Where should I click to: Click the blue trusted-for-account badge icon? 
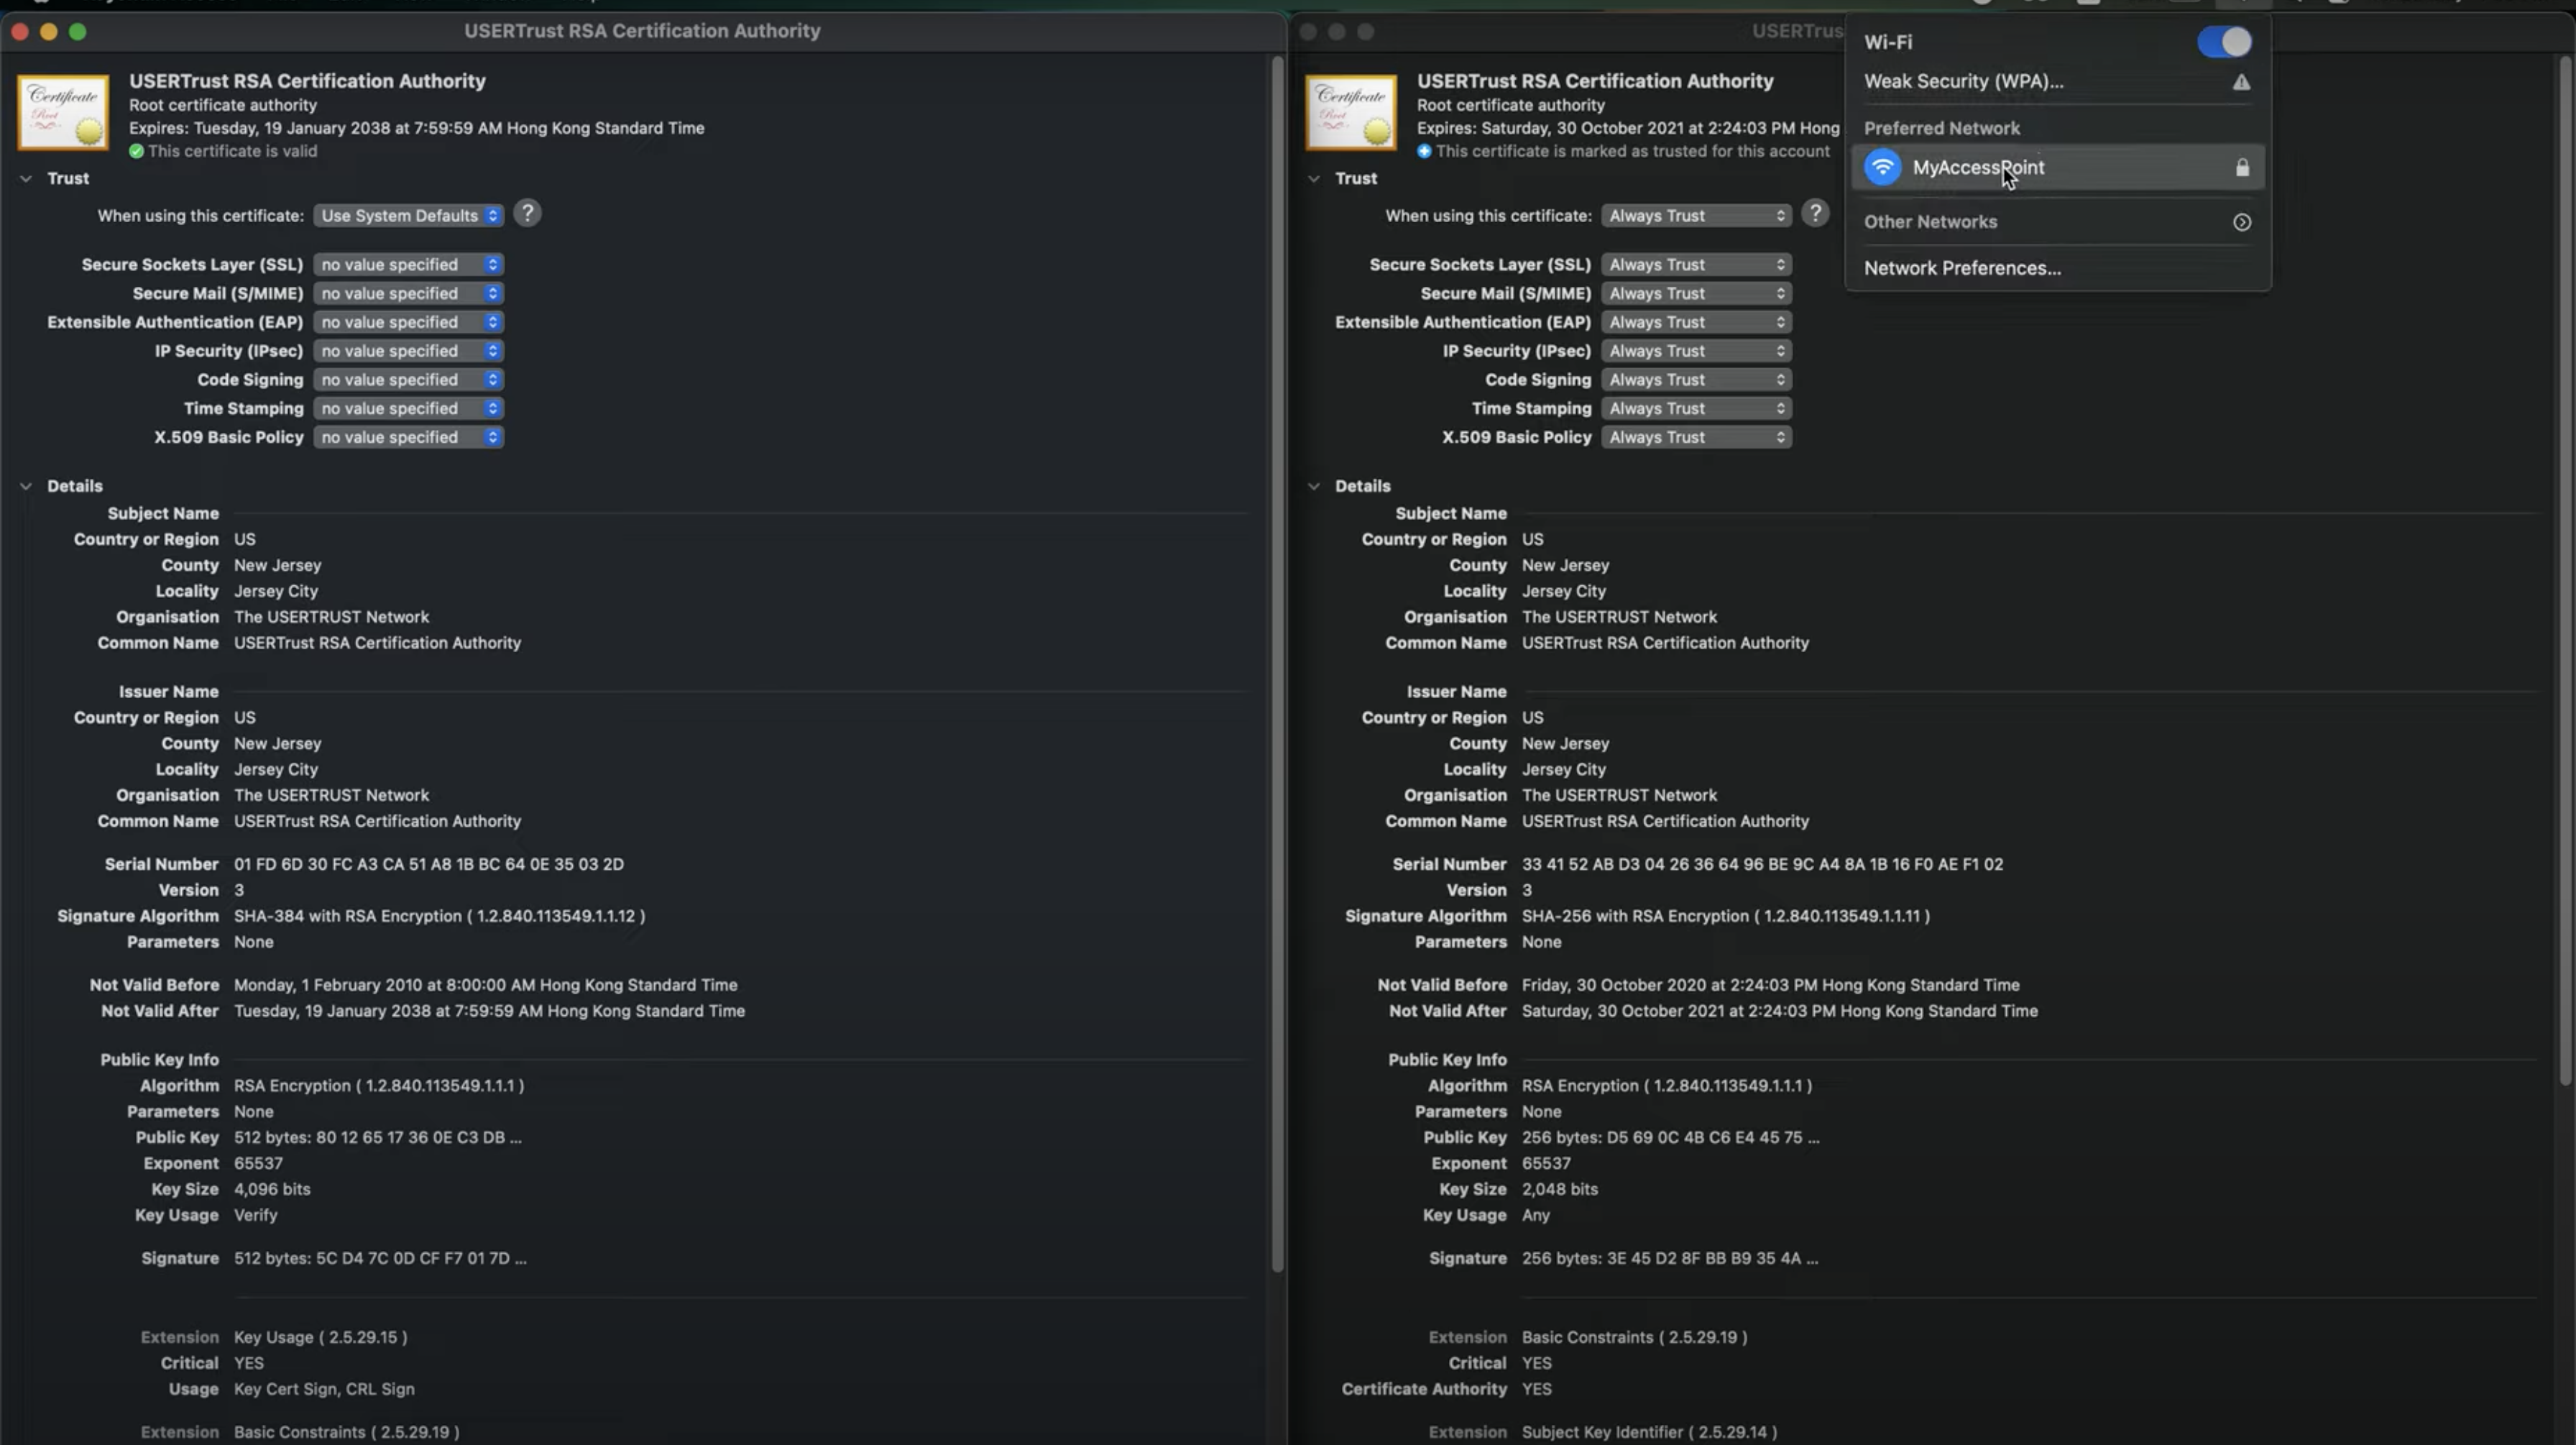[x=1424, y=151]
